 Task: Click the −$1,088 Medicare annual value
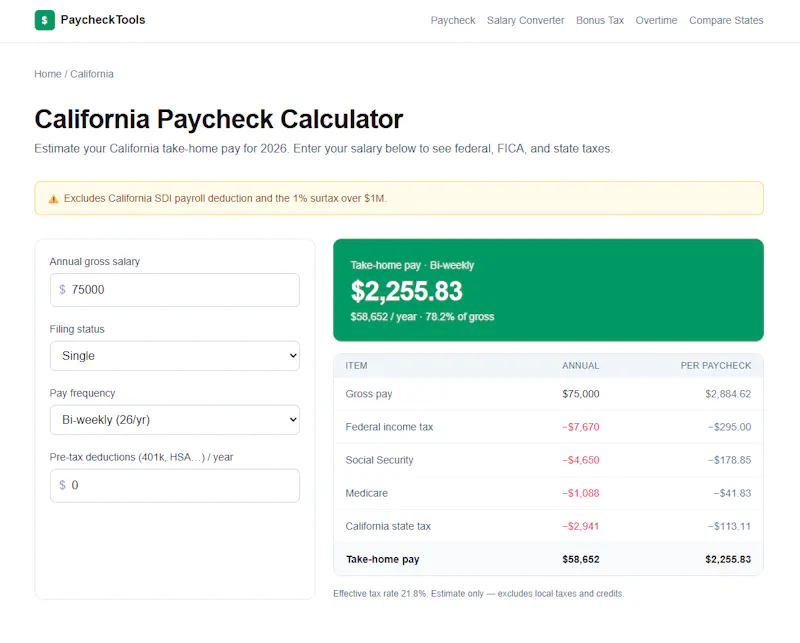(x=581, y=493)
